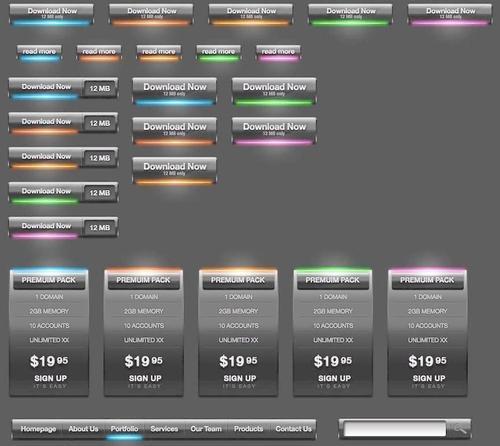
Task: Click the blue read more button
Action: click(x=39, y=54)
